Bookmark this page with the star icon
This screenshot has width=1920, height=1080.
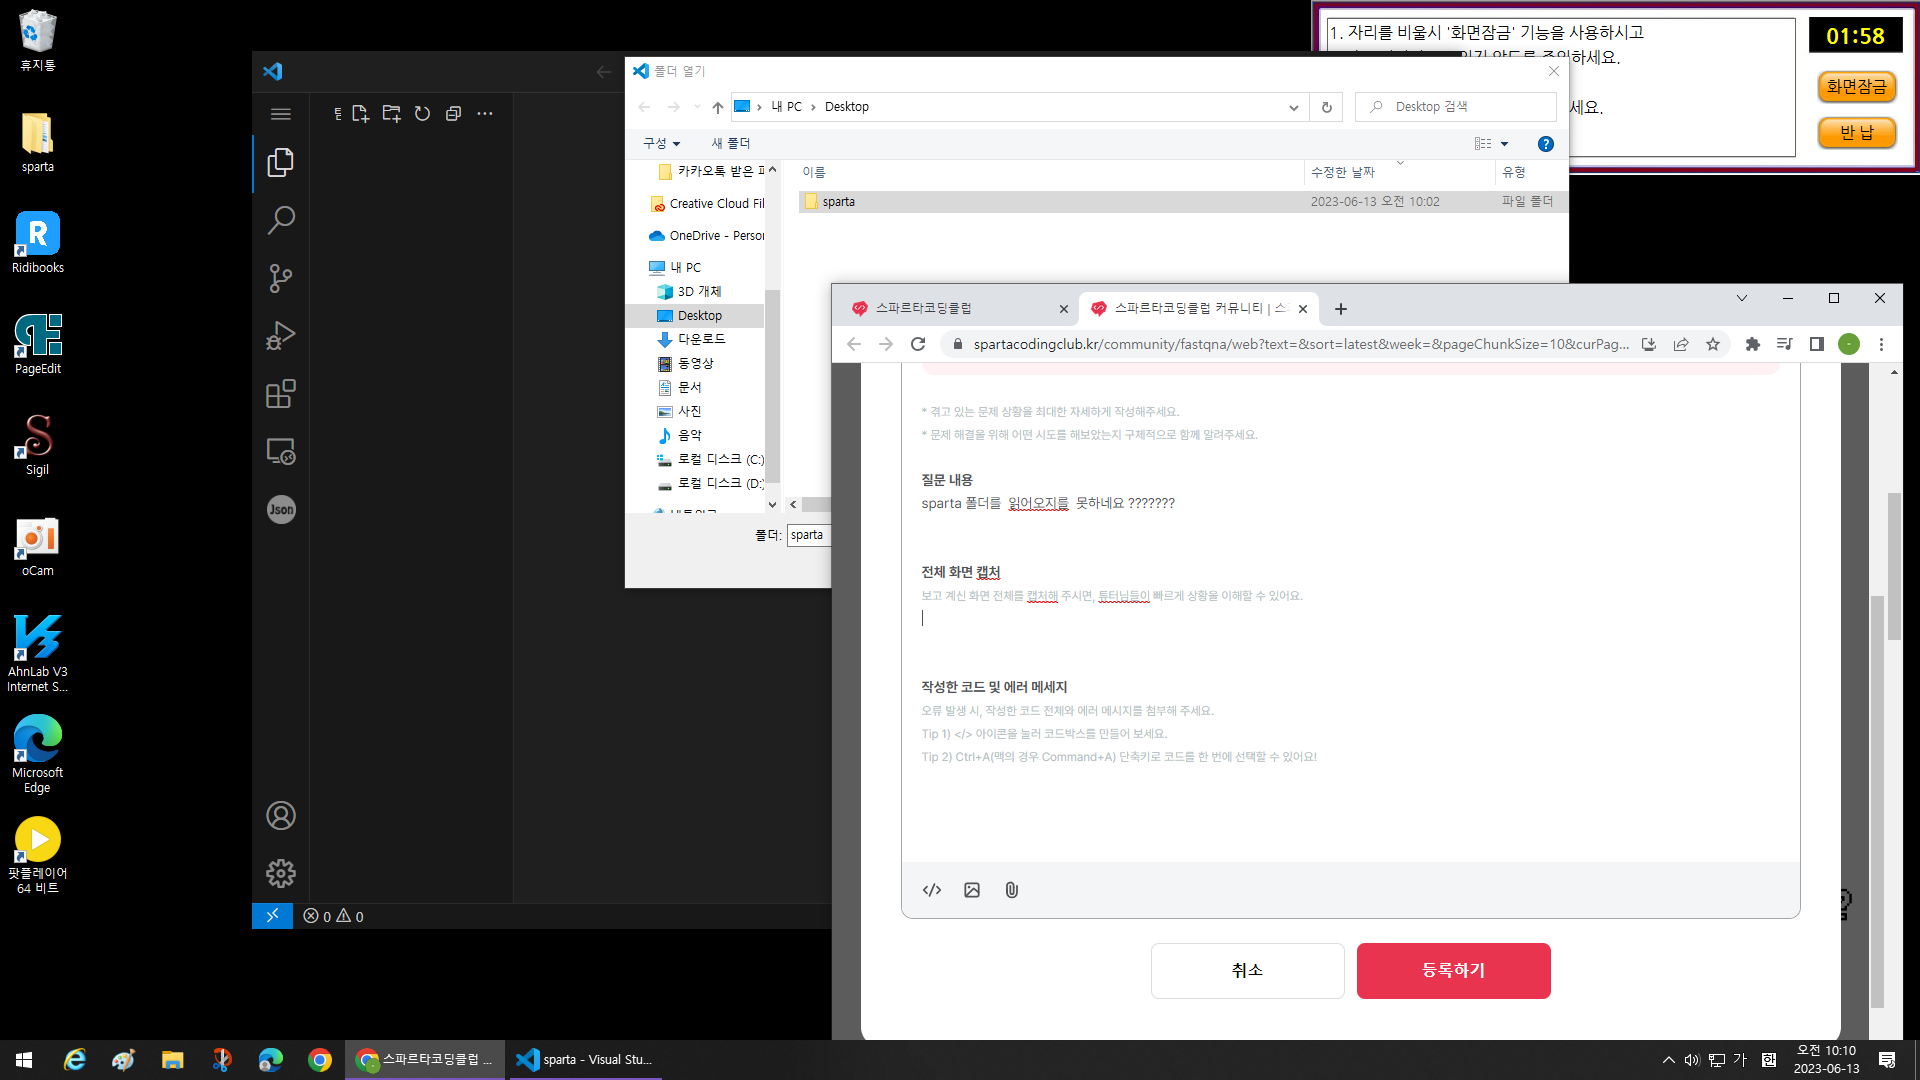tap(1713, 344)
